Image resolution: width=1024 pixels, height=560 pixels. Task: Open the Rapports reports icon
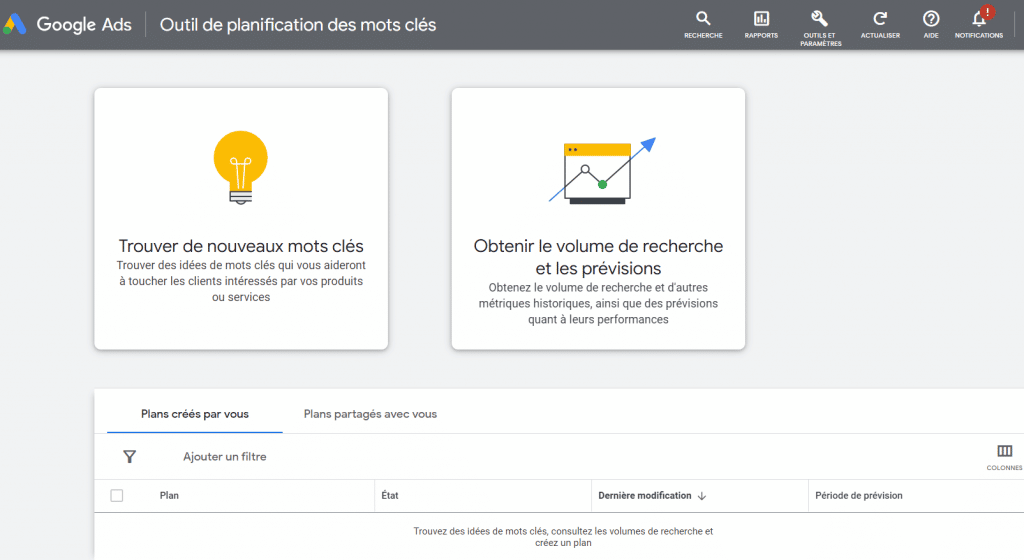pos(761,19)
